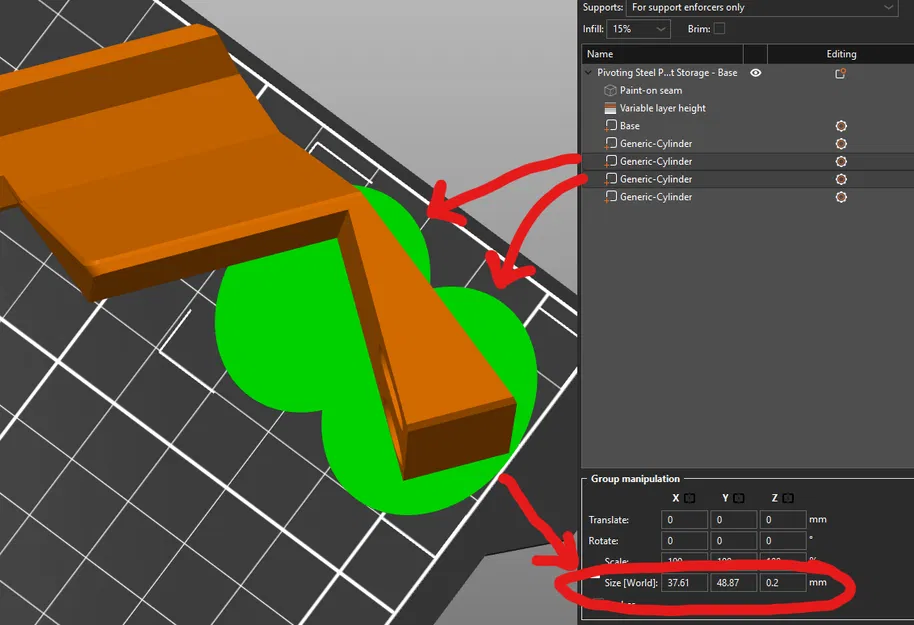Click the Translate Y input field

[734, 519]
